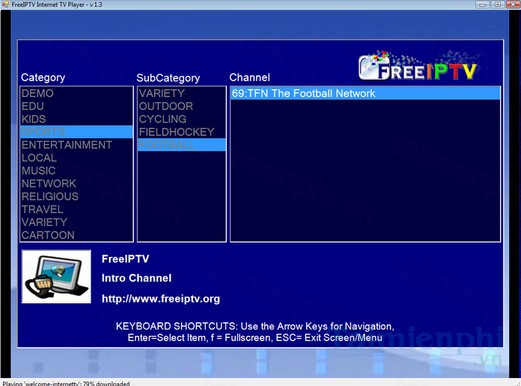Pick the MUSIC category
Viewport: 521px width, 386px height.
76,171
